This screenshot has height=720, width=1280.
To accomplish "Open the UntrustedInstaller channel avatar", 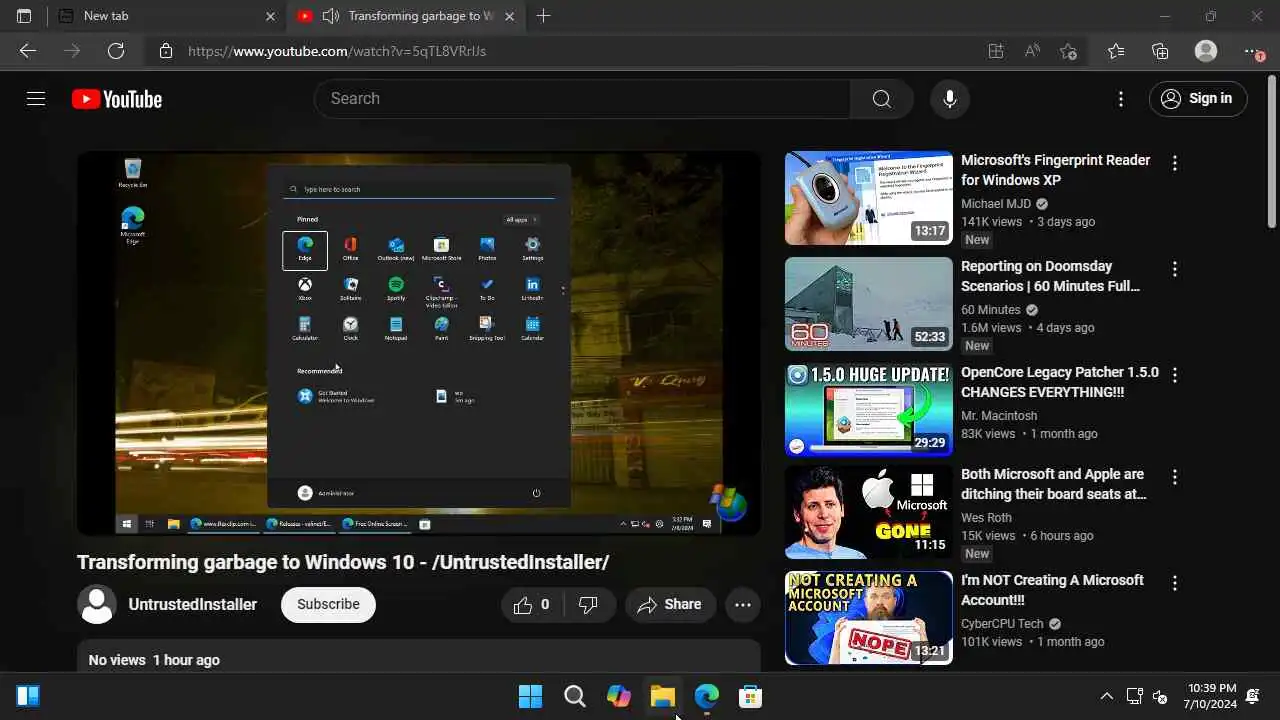I will (97, 604).
